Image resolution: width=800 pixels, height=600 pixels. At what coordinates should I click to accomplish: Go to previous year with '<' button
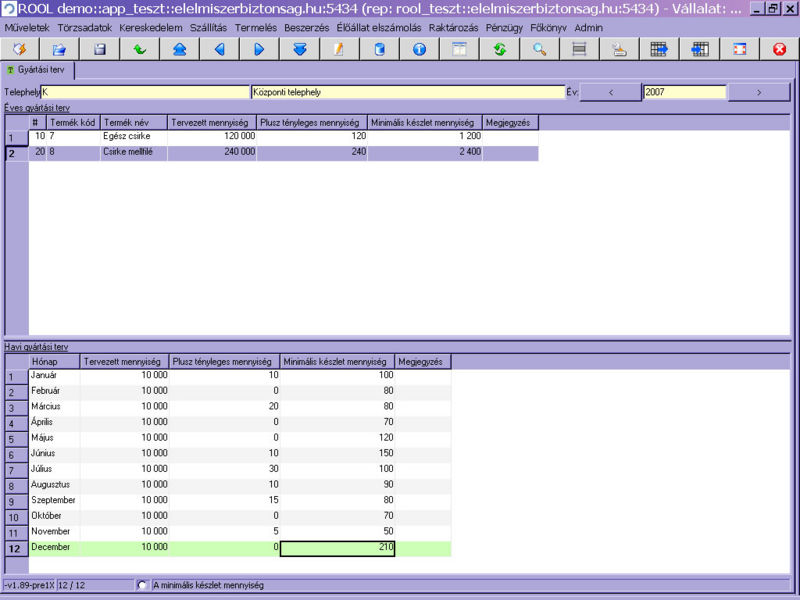point(610,92)
